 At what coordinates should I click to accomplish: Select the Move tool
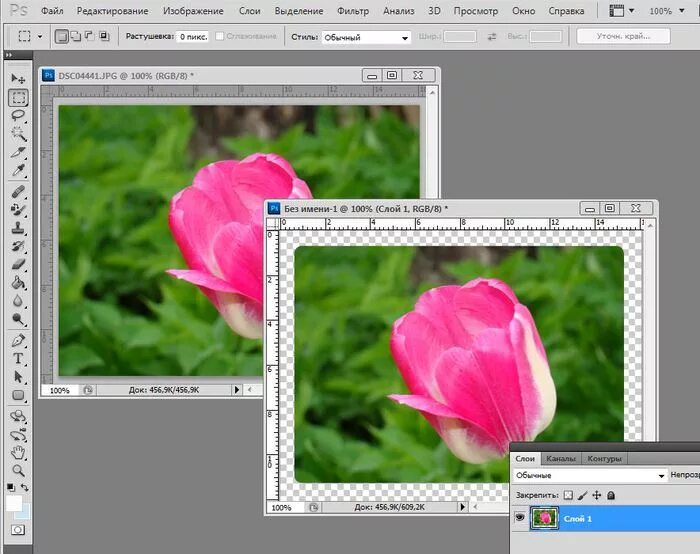coord(18,79)
